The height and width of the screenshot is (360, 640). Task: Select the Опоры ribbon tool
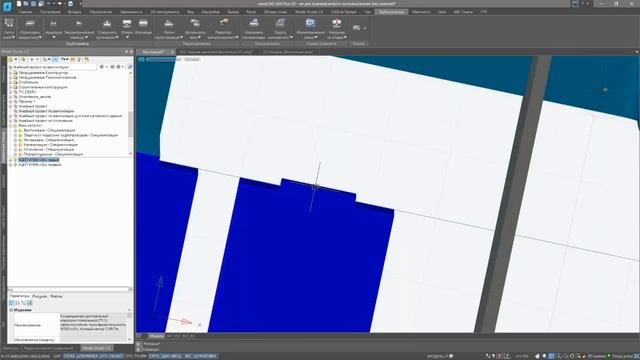click(127, 29)
